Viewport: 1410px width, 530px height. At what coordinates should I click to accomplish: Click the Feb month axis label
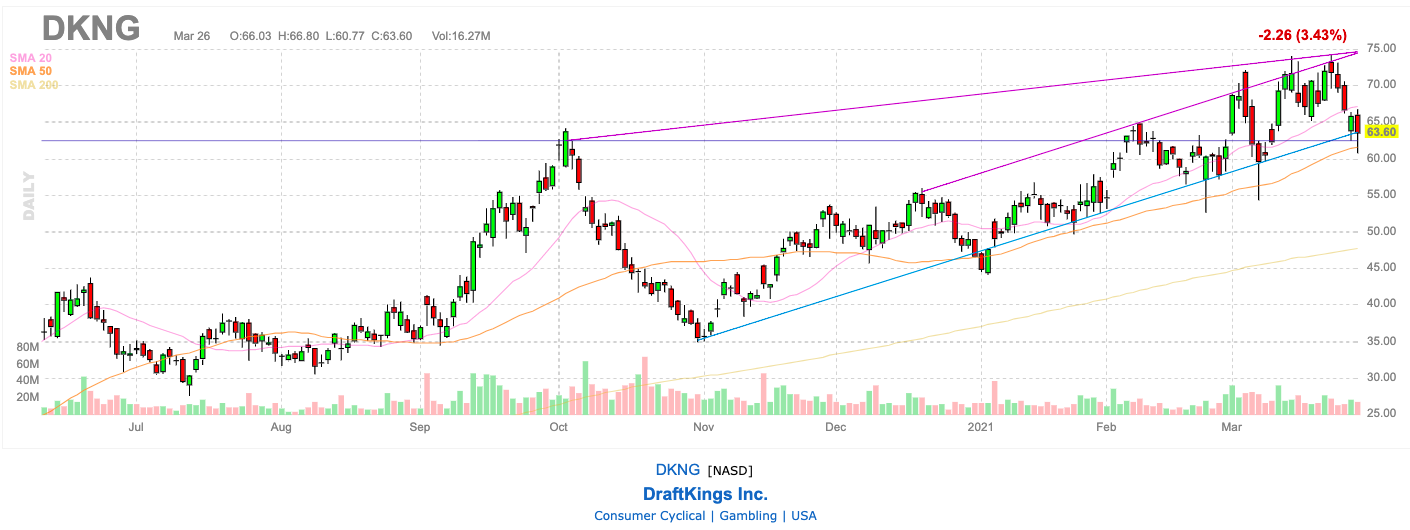pos(1105,428)
